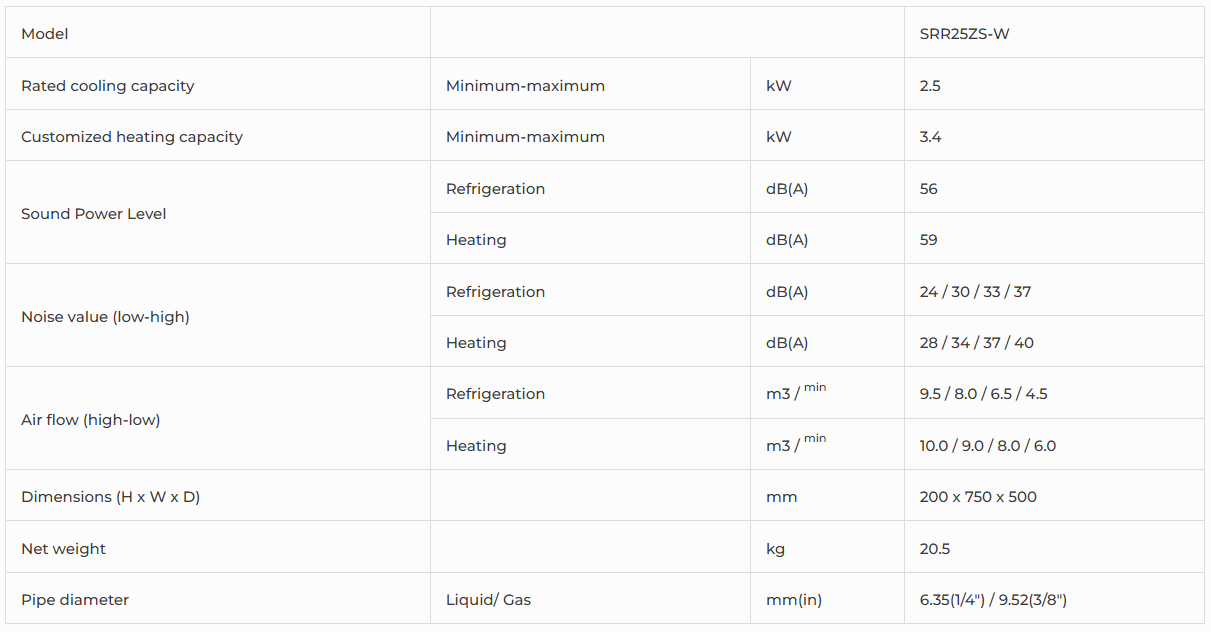Click the "Liquid/ Gas" cell
This screenshot has width=1211, height=632.
(x=488, y=600)
